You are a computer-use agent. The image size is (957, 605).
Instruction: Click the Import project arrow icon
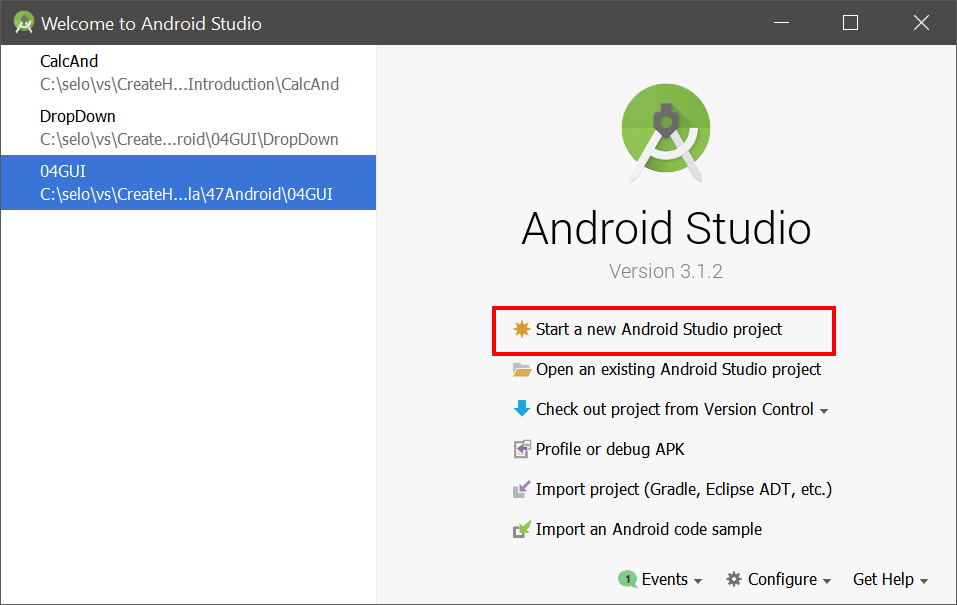[521, 489]
